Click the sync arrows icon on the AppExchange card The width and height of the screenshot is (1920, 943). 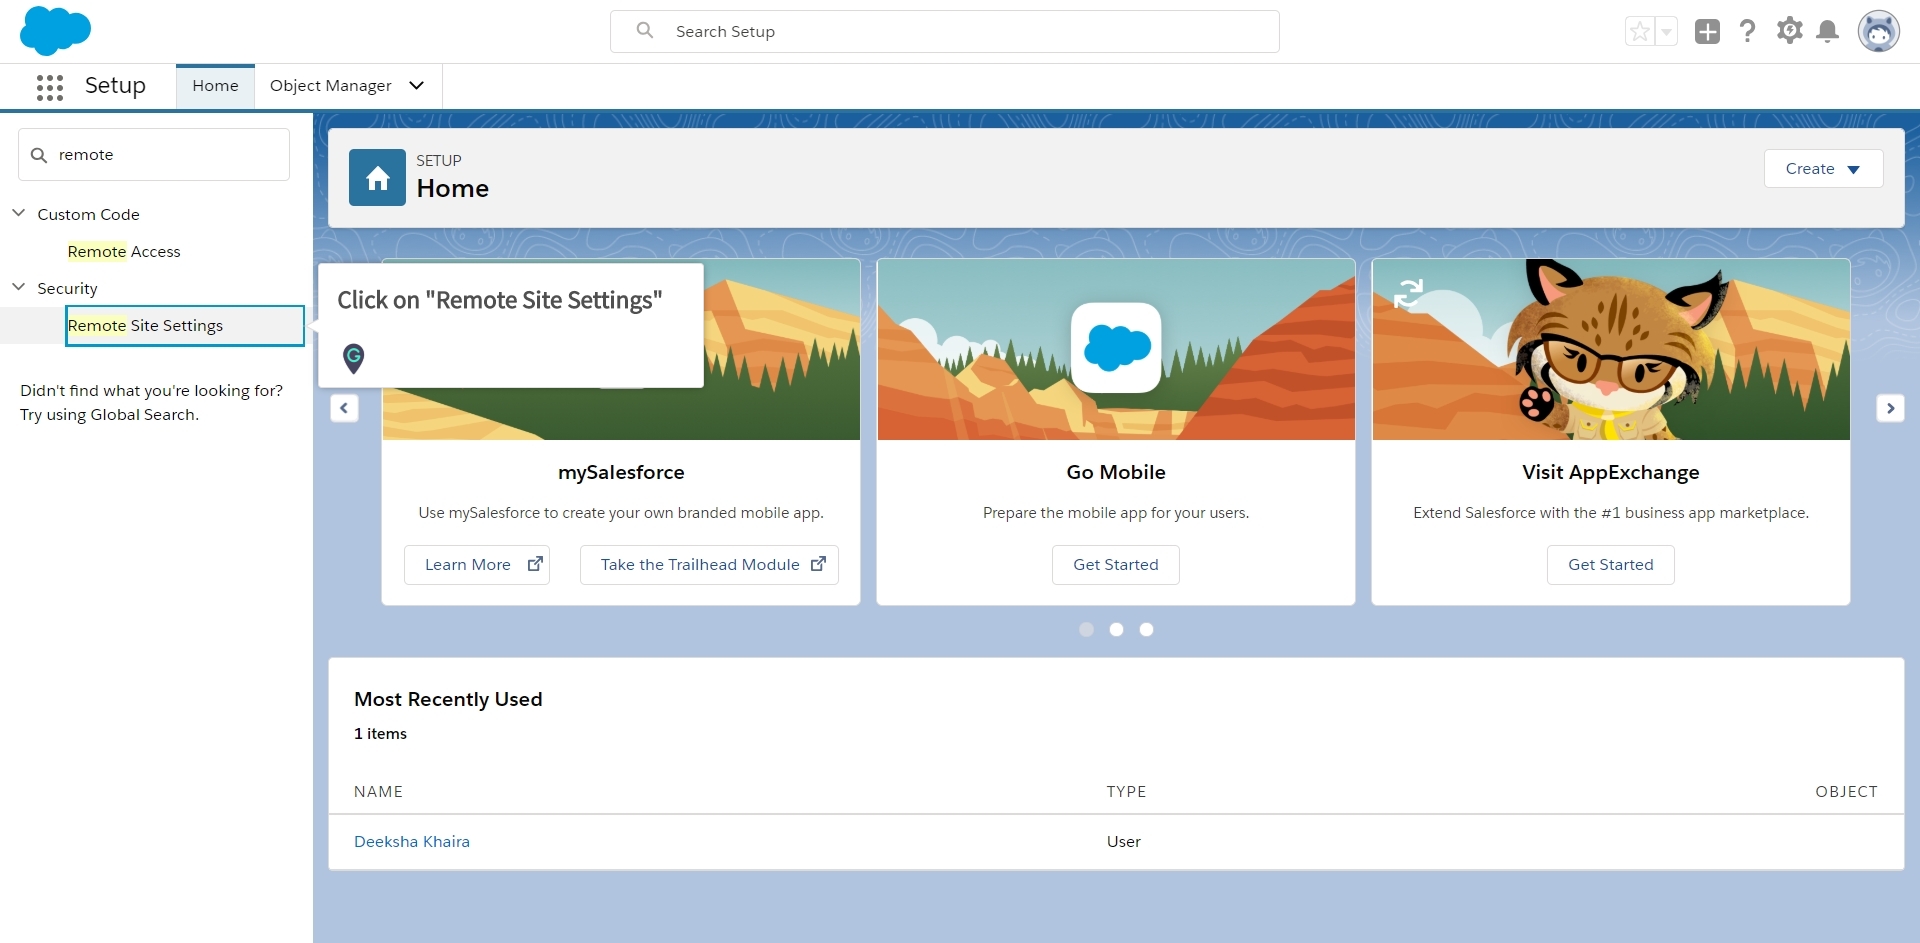1408,293
